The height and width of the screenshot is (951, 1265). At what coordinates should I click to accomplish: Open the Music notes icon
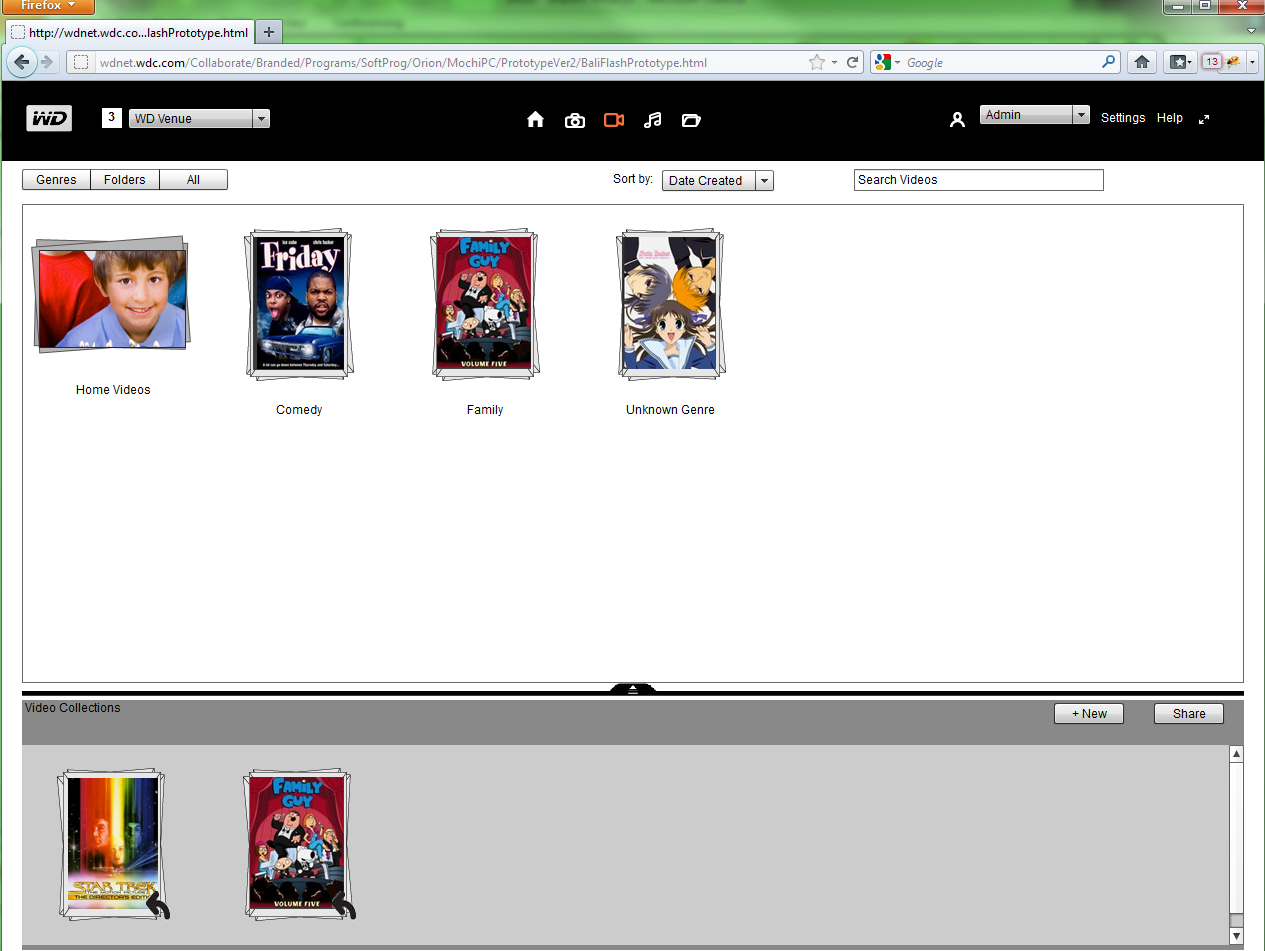[x=653, y=120]
